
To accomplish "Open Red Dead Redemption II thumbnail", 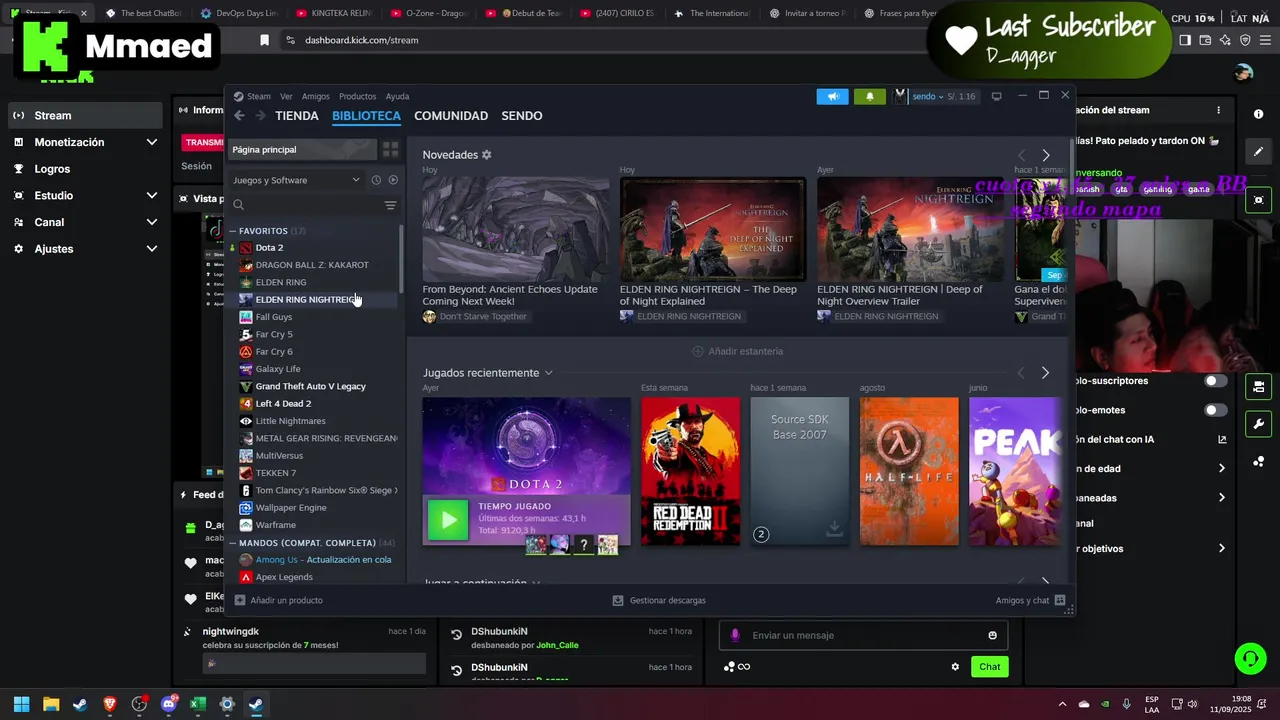I will point(691,471).
